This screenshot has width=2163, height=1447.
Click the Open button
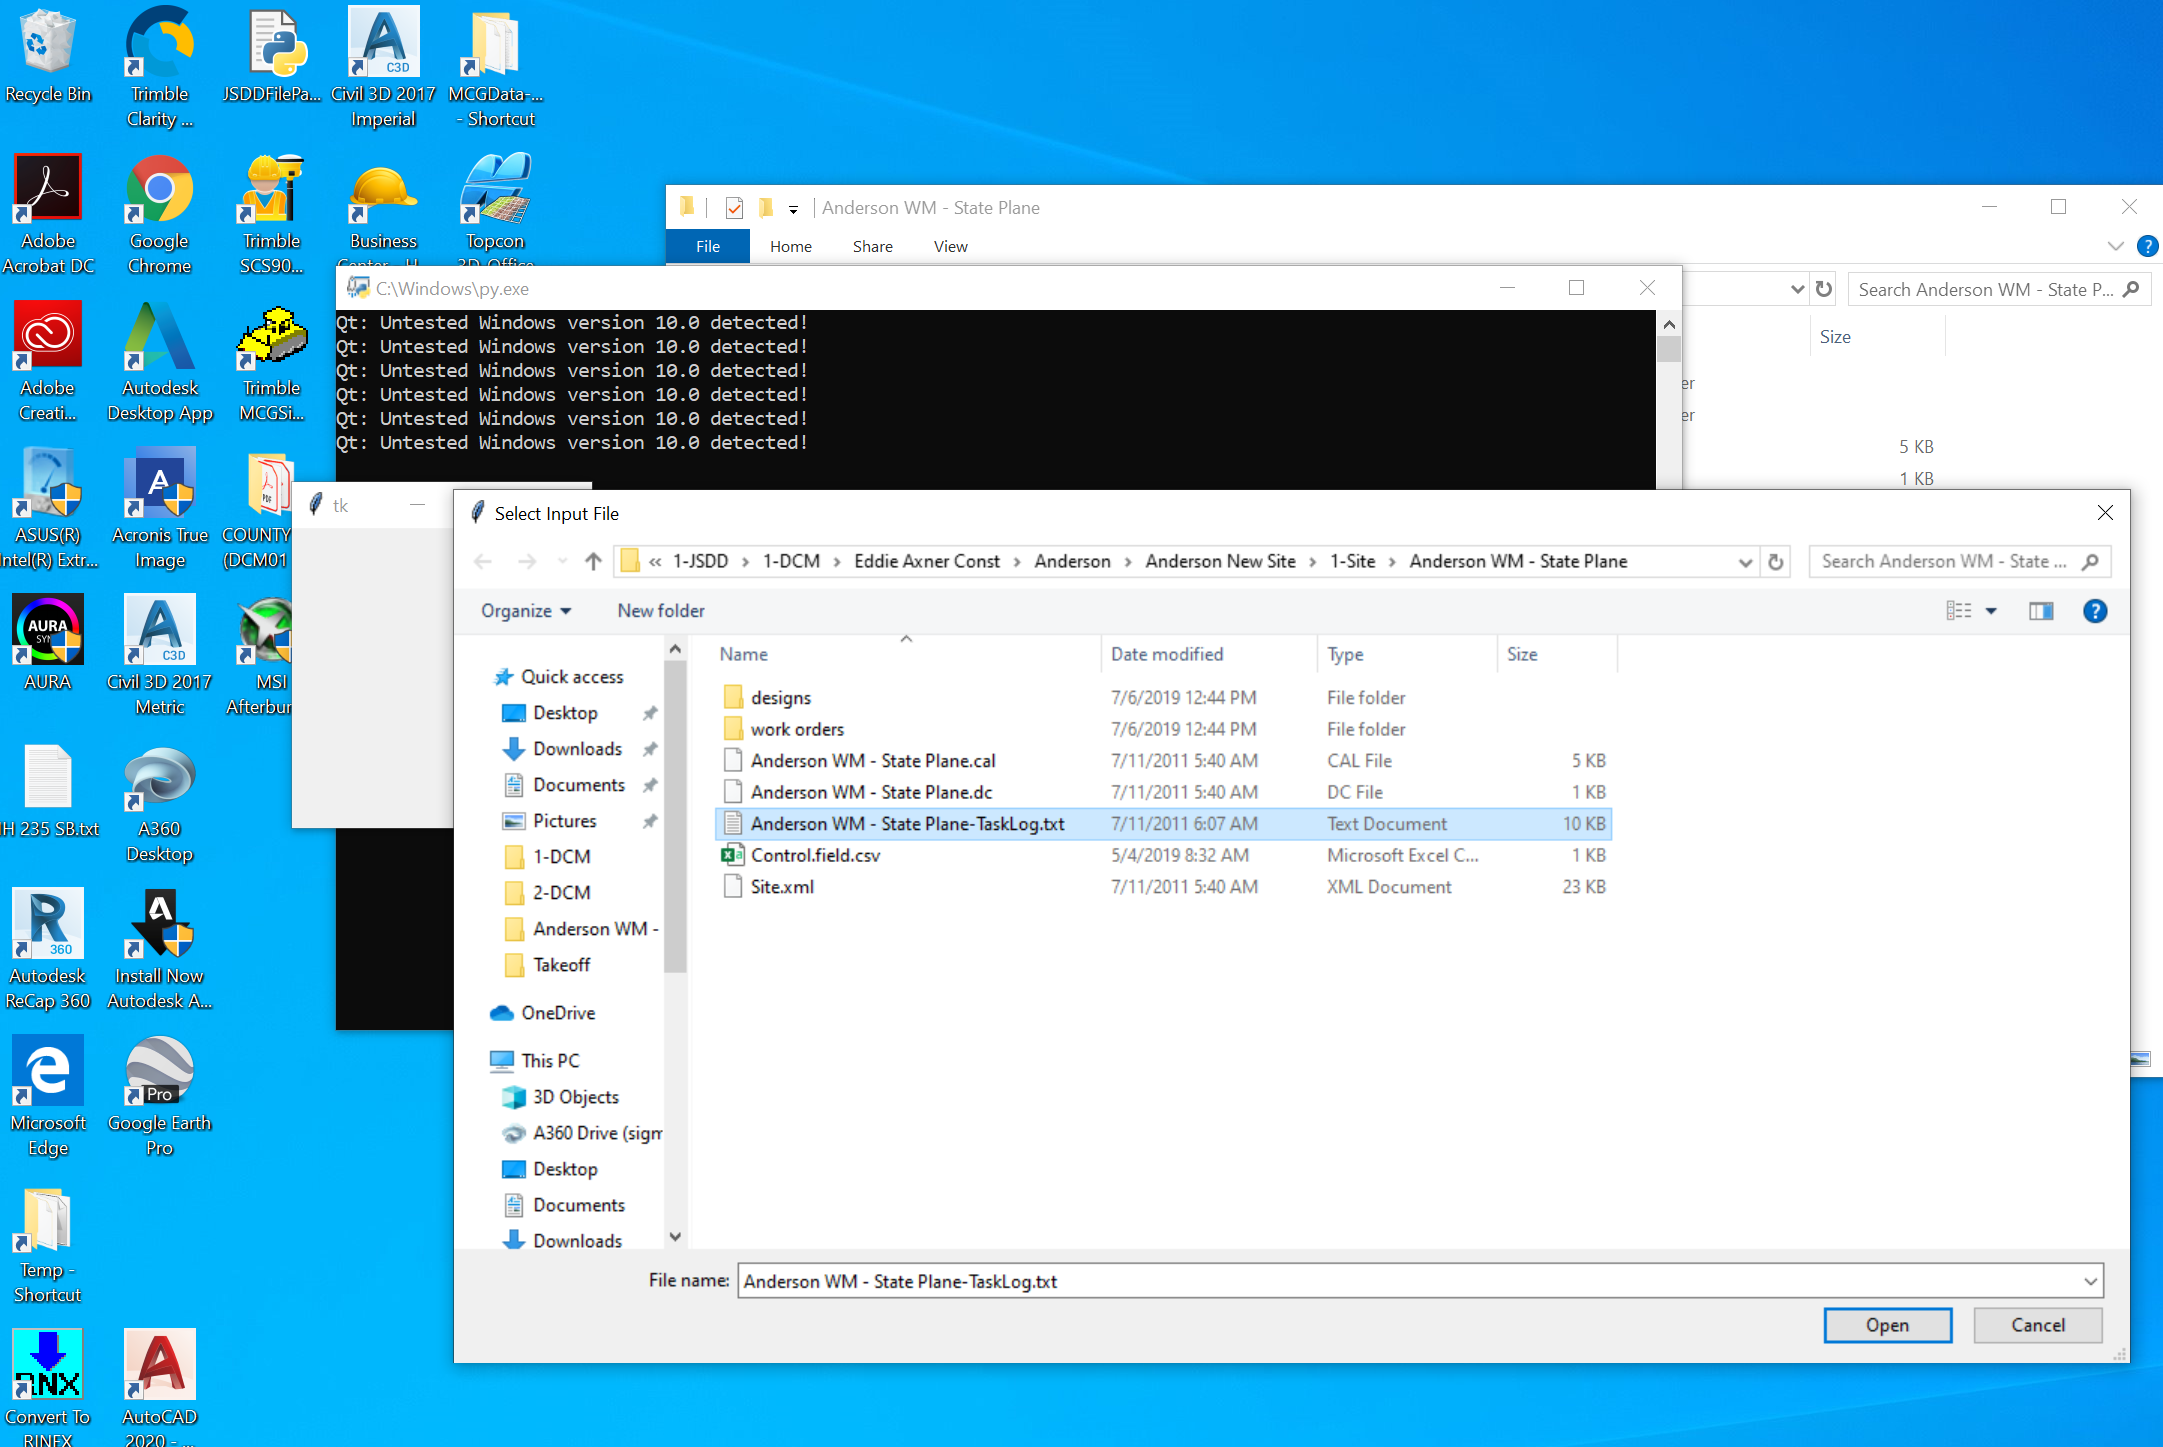pyautogui.click(x=1887, y=1325)
